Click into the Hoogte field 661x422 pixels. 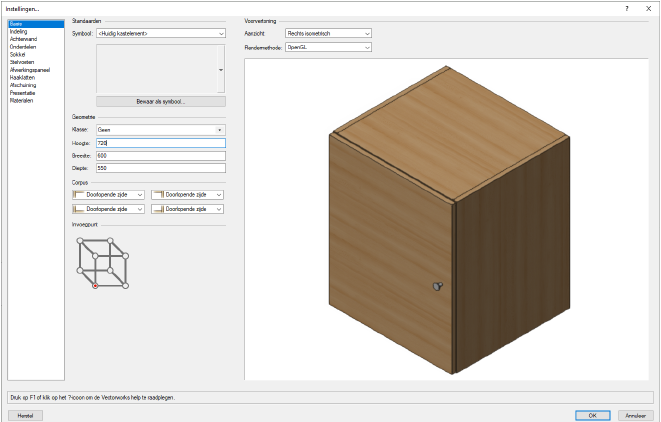[x=161, y=143]
